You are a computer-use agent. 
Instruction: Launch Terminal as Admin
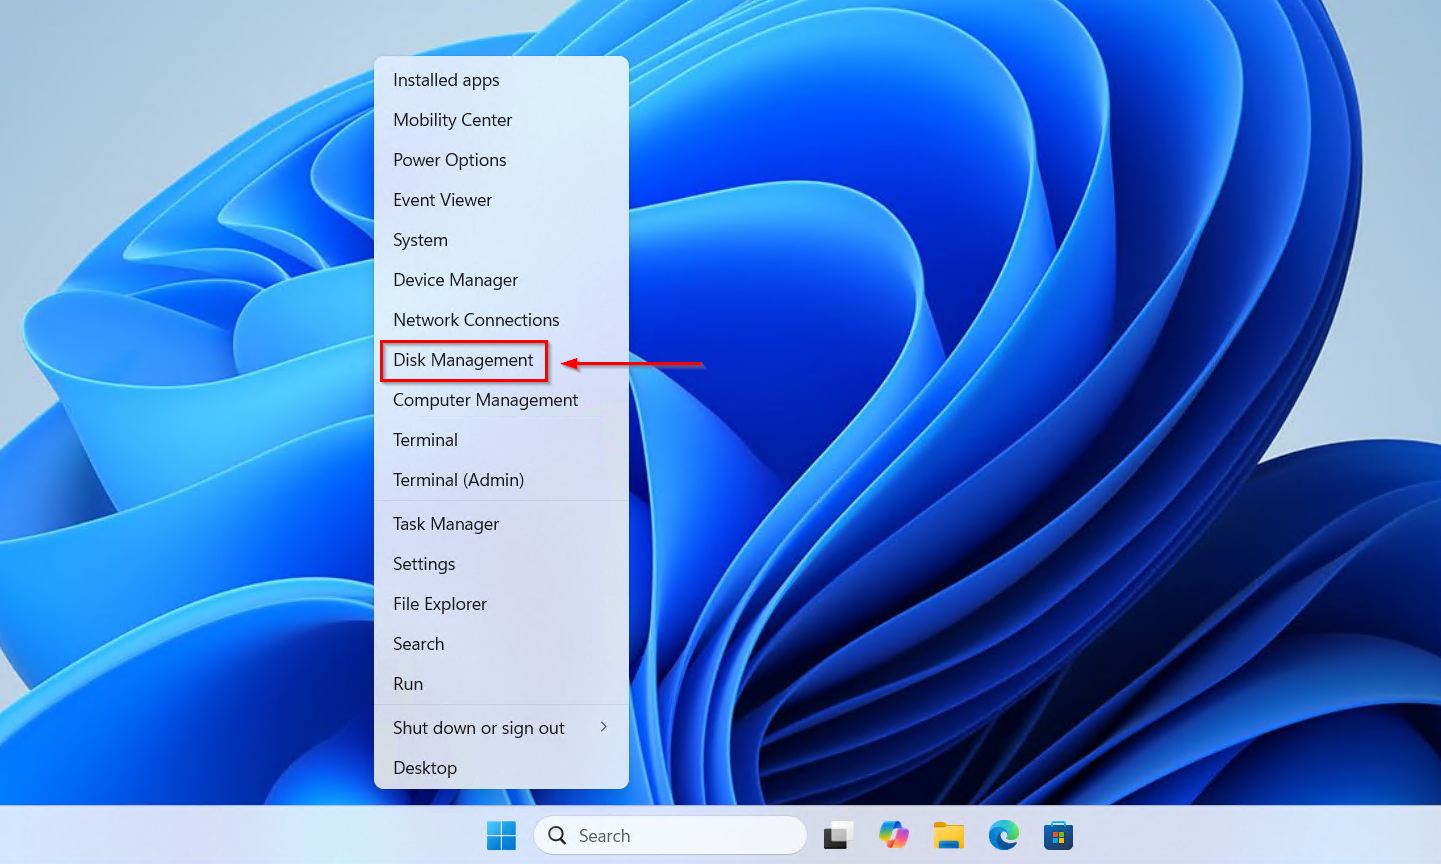tap(458, 480)
